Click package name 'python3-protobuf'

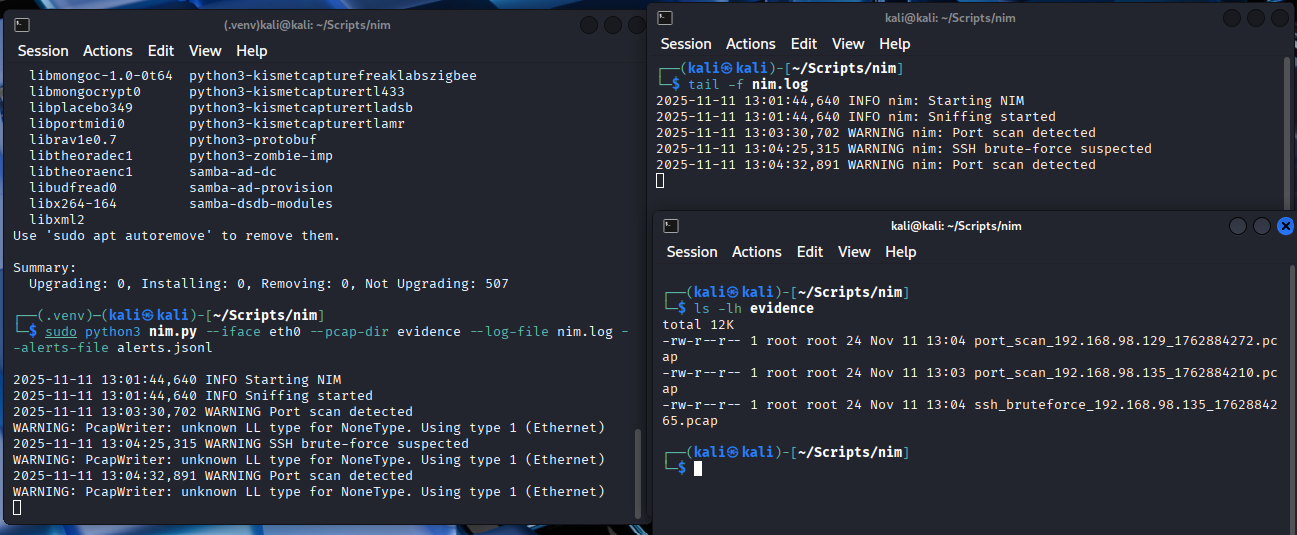point(253,139)
